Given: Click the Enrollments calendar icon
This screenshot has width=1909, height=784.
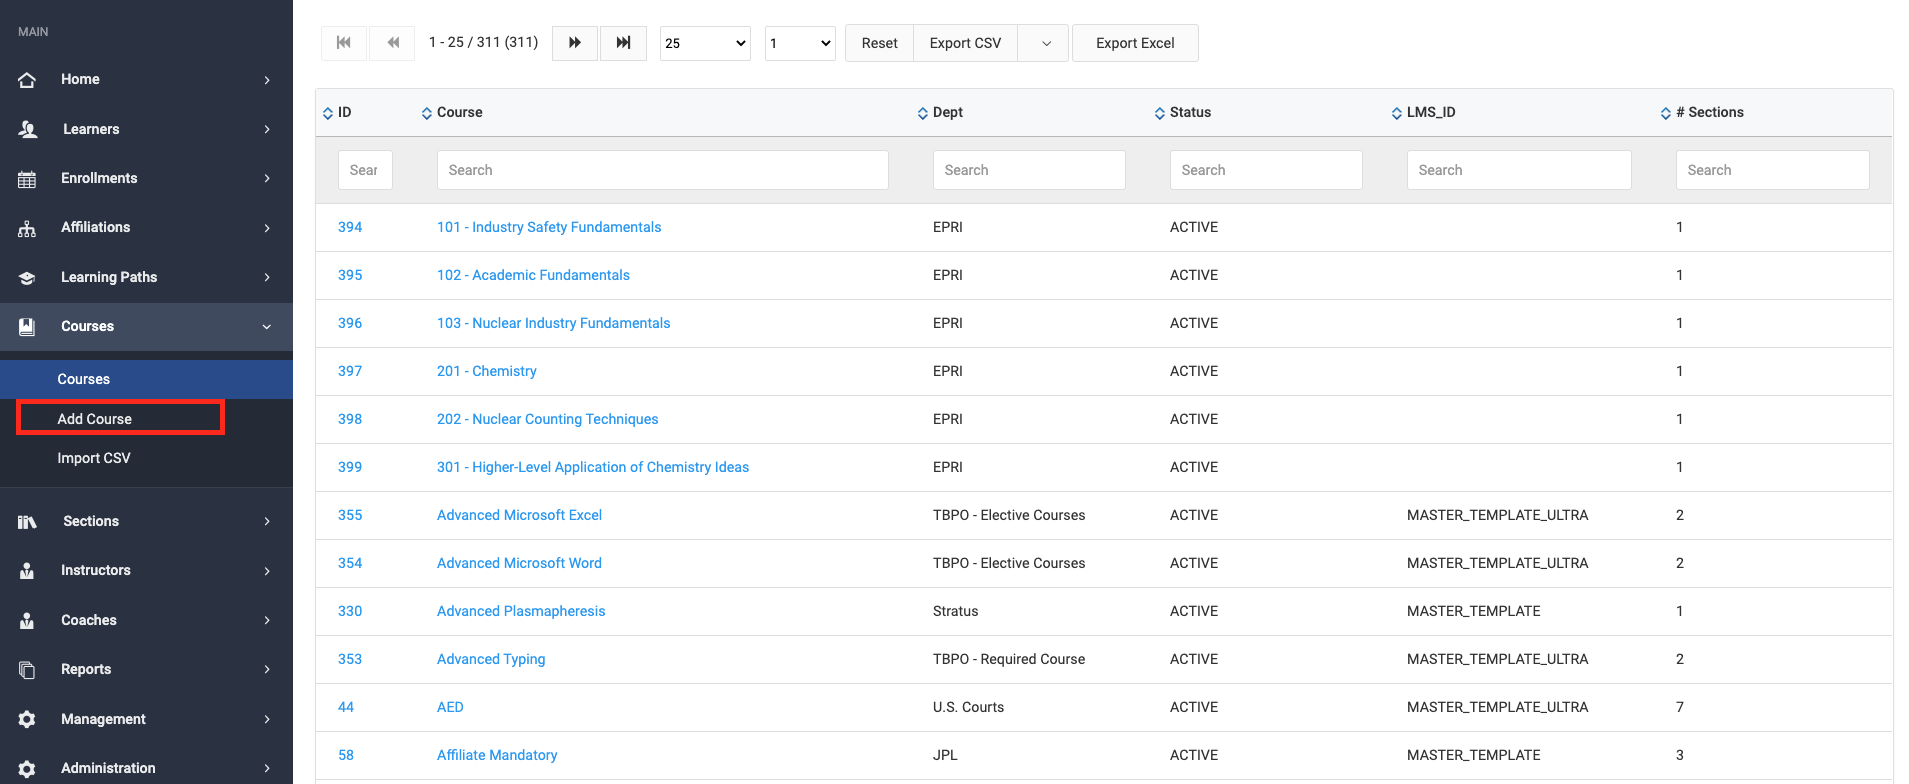Looking at the screenshot, I should tap(27, 179).
